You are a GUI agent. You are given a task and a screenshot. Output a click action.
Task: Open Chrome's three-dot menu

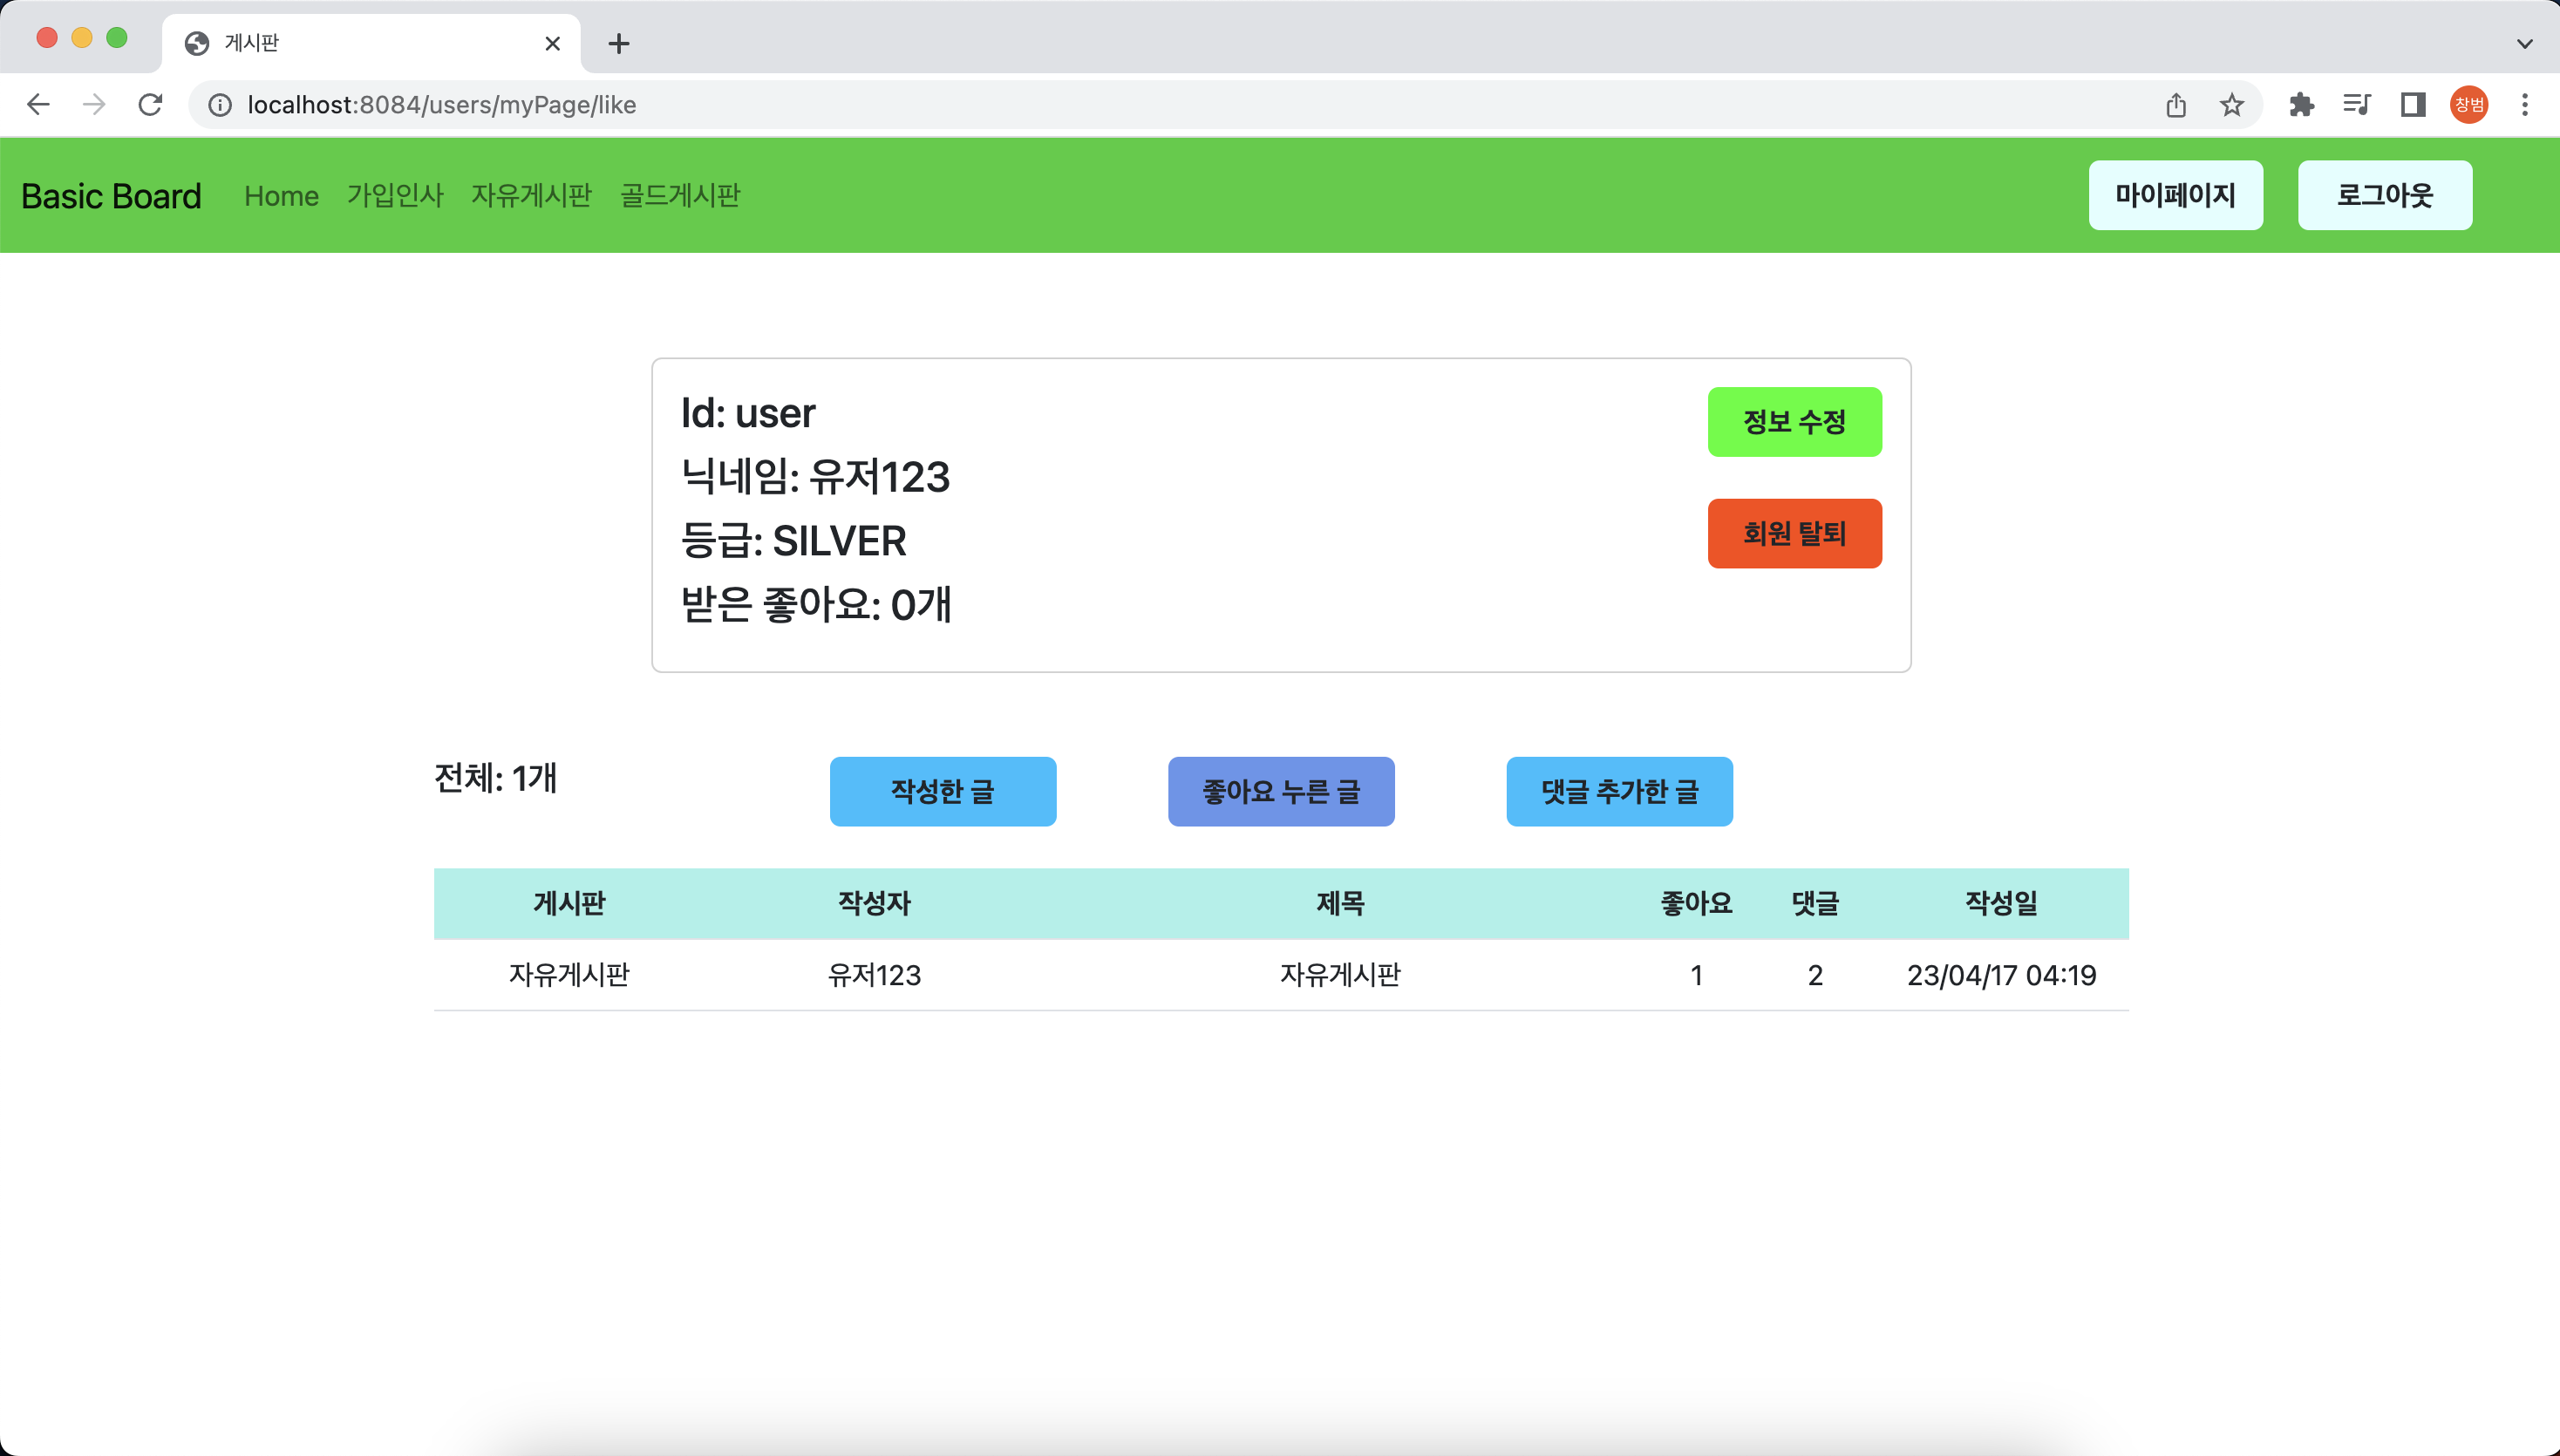click(x=2524, y=105)
